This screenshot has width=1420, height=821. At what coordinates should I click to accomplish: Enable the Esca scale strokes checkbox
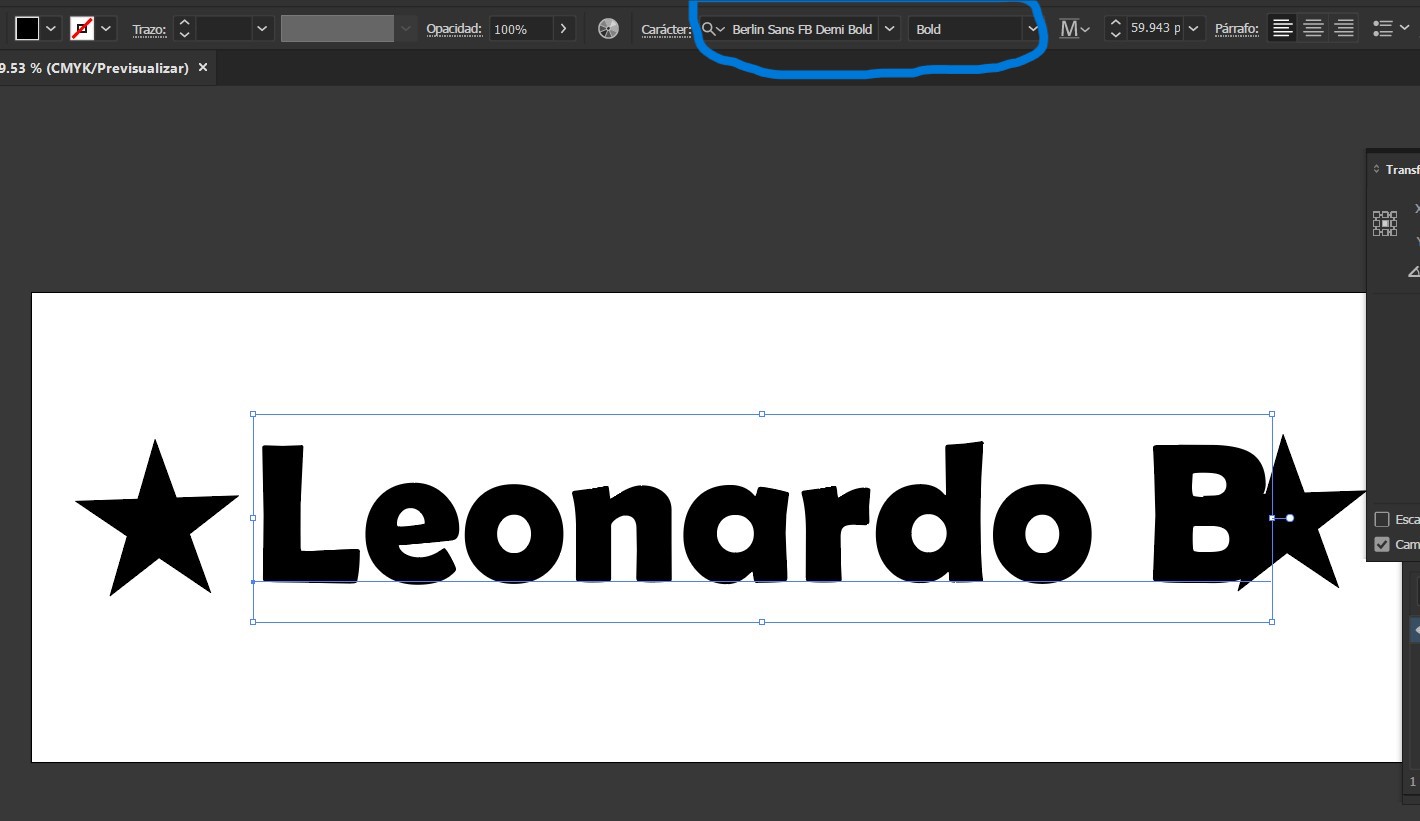pyautogui.click(x=1382, y=519)
